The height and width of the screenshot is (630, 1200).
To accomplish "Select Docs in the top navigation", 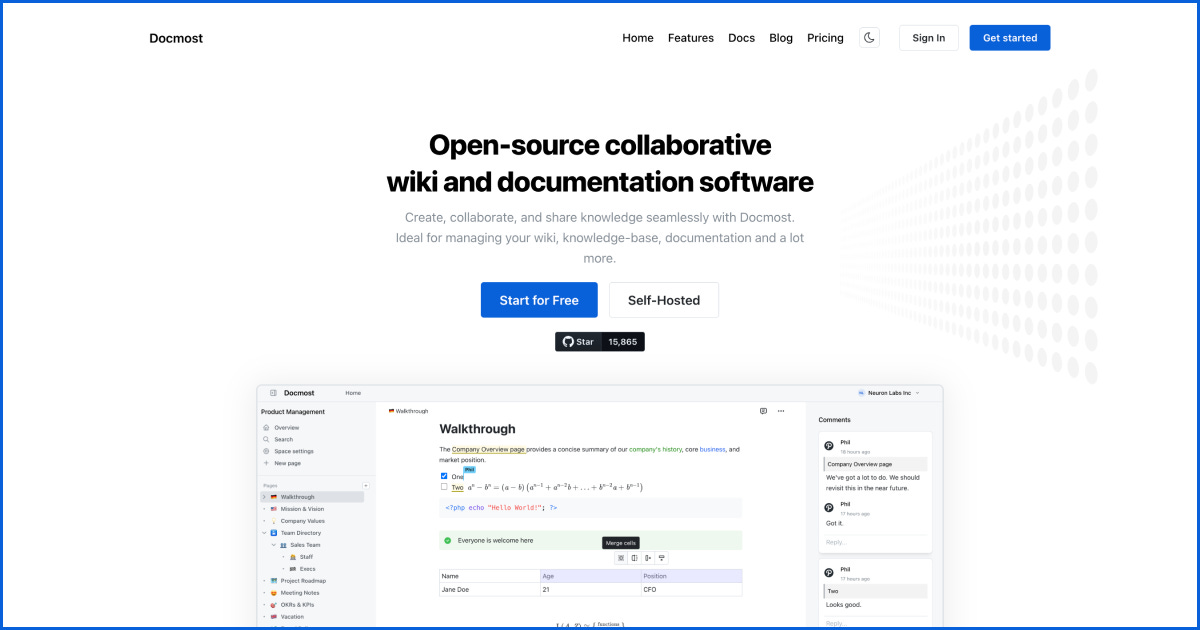I will [741, 38].
